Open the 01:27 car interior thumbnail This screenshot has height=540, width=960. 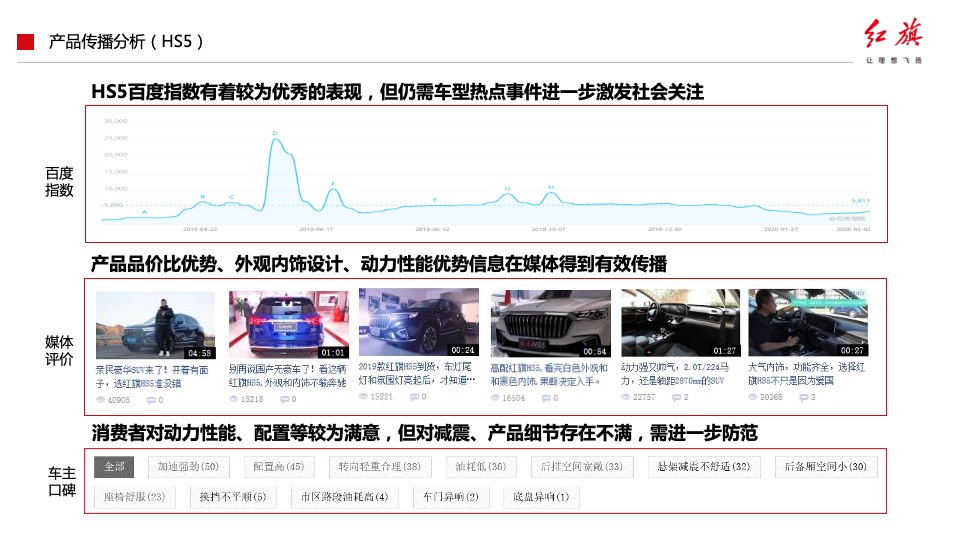tap(681, 323)
